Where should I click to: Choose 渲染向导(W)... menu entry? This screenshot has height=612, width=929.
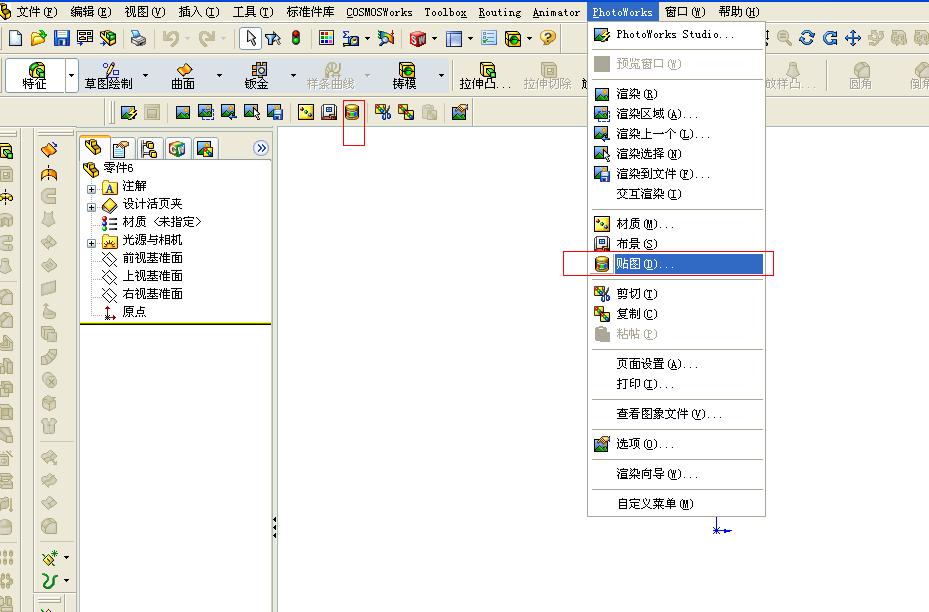coord(676,474)
